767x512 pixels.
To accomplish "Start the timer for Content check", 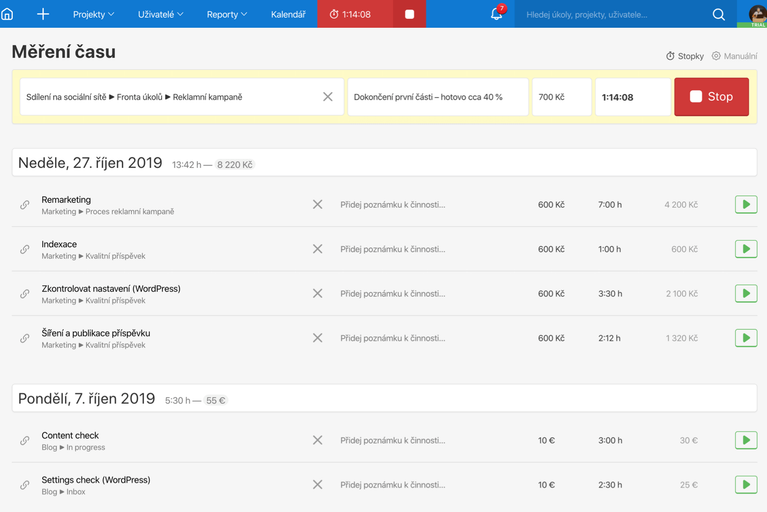I will coord(745,440).
